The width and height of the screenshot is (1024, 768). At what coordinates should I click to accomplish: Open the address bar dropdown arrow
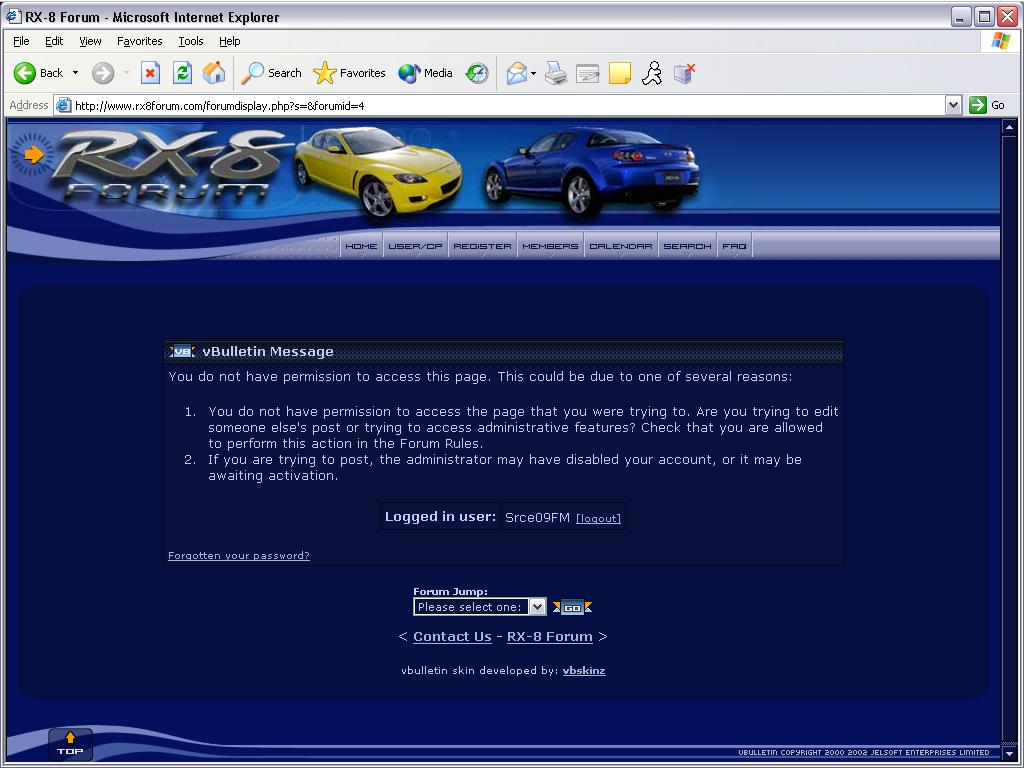953,105
